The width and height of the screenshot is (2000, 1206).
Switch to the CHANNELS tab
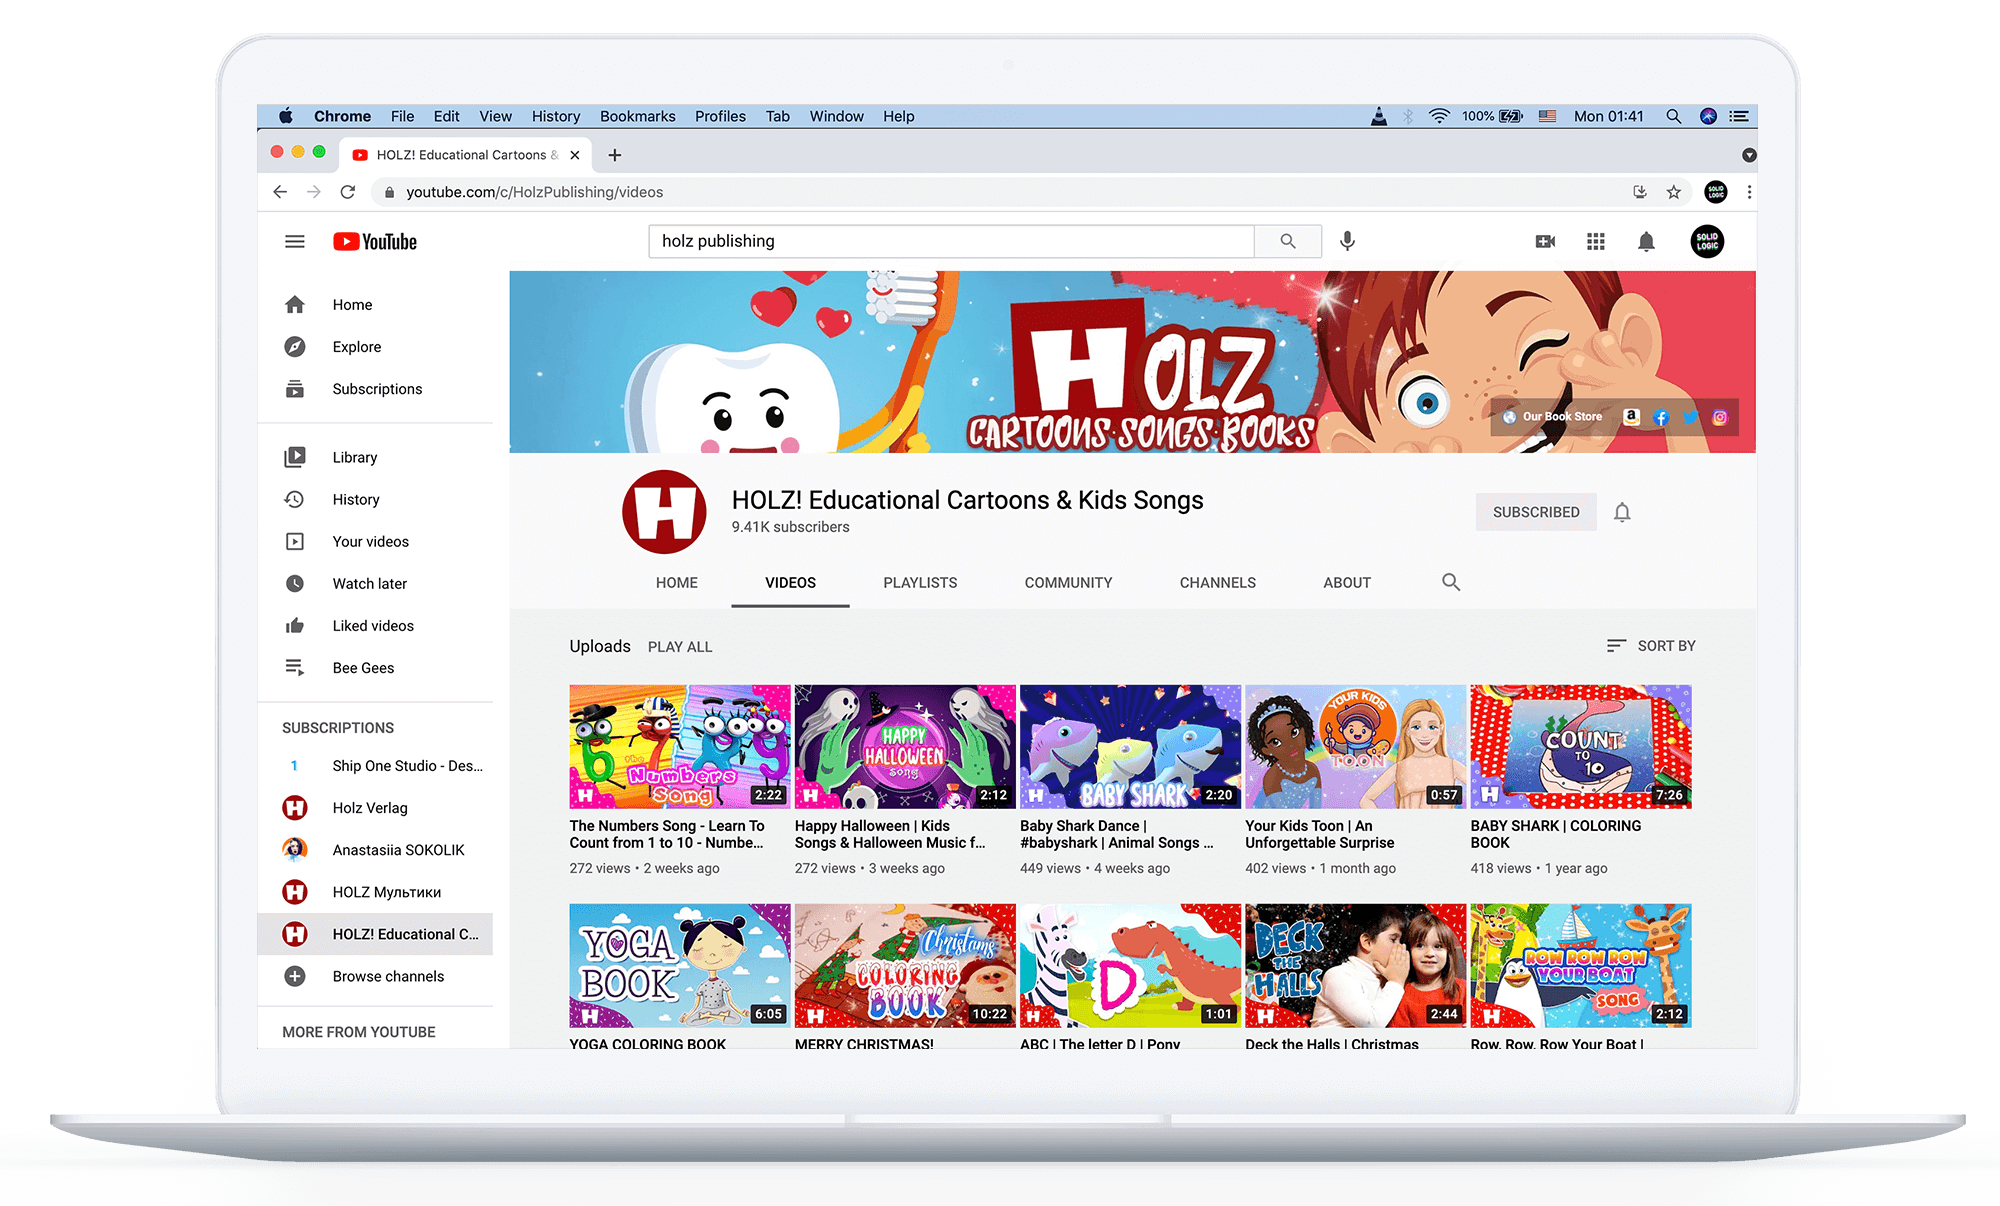(x=1217, y=582)
